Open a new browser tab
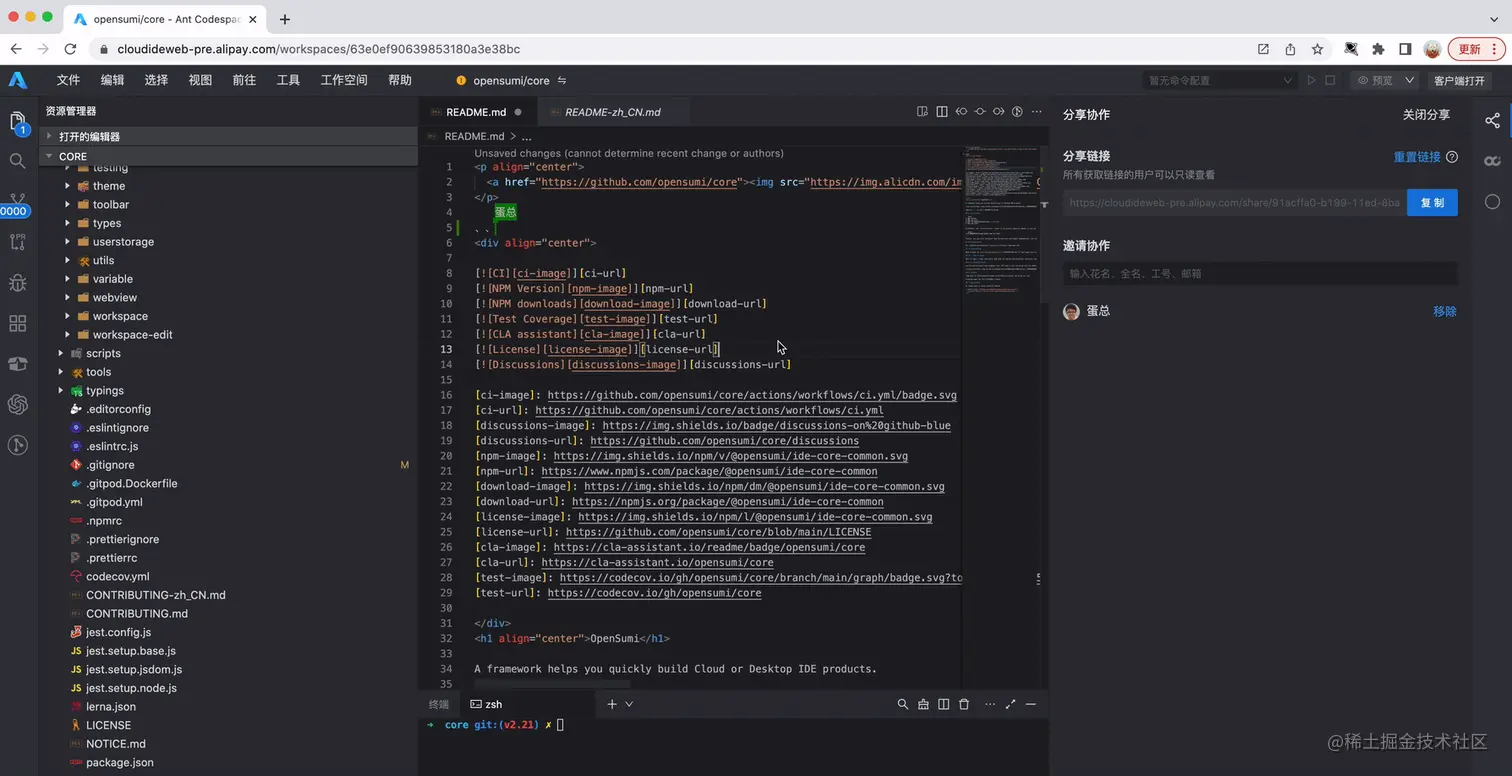Image resolution: width=1512 pixels, height=776 pixels. (285, 19)
